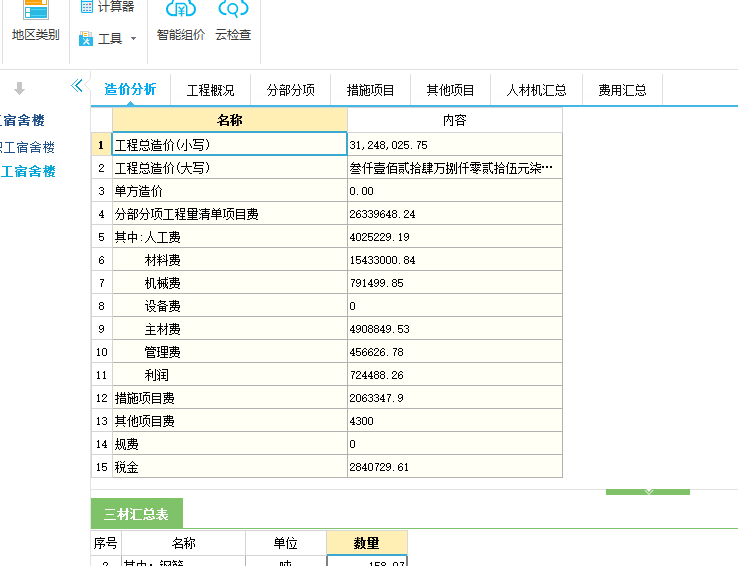Select the 材料费 cell

(230, 260)
